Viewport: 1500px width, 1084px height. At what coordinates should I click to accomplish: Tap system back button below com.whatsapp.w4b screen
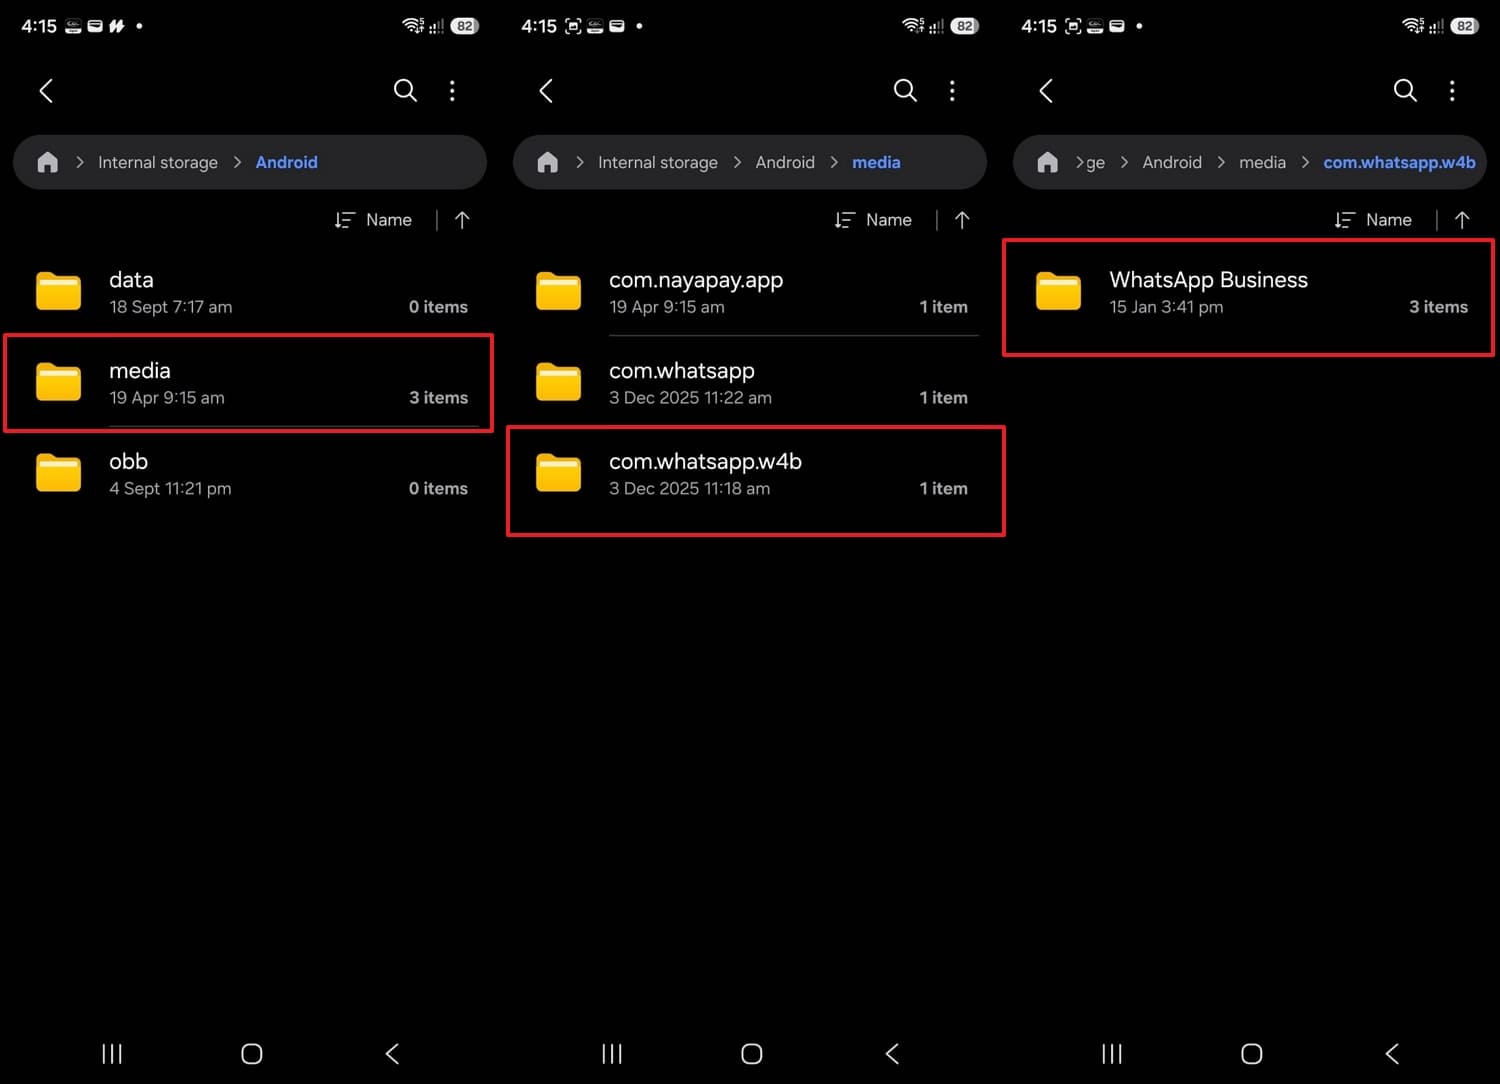pos(1392,1053)
